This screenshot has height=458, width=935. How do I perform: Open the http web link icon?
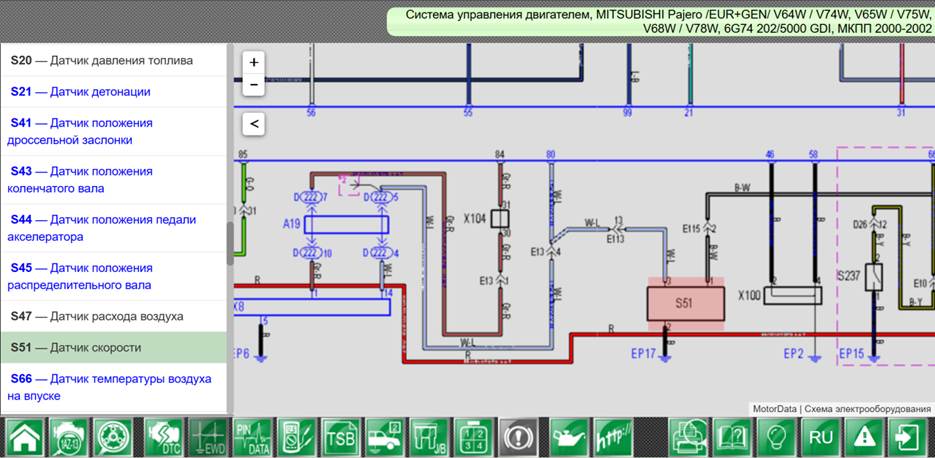tap(613, 438)
